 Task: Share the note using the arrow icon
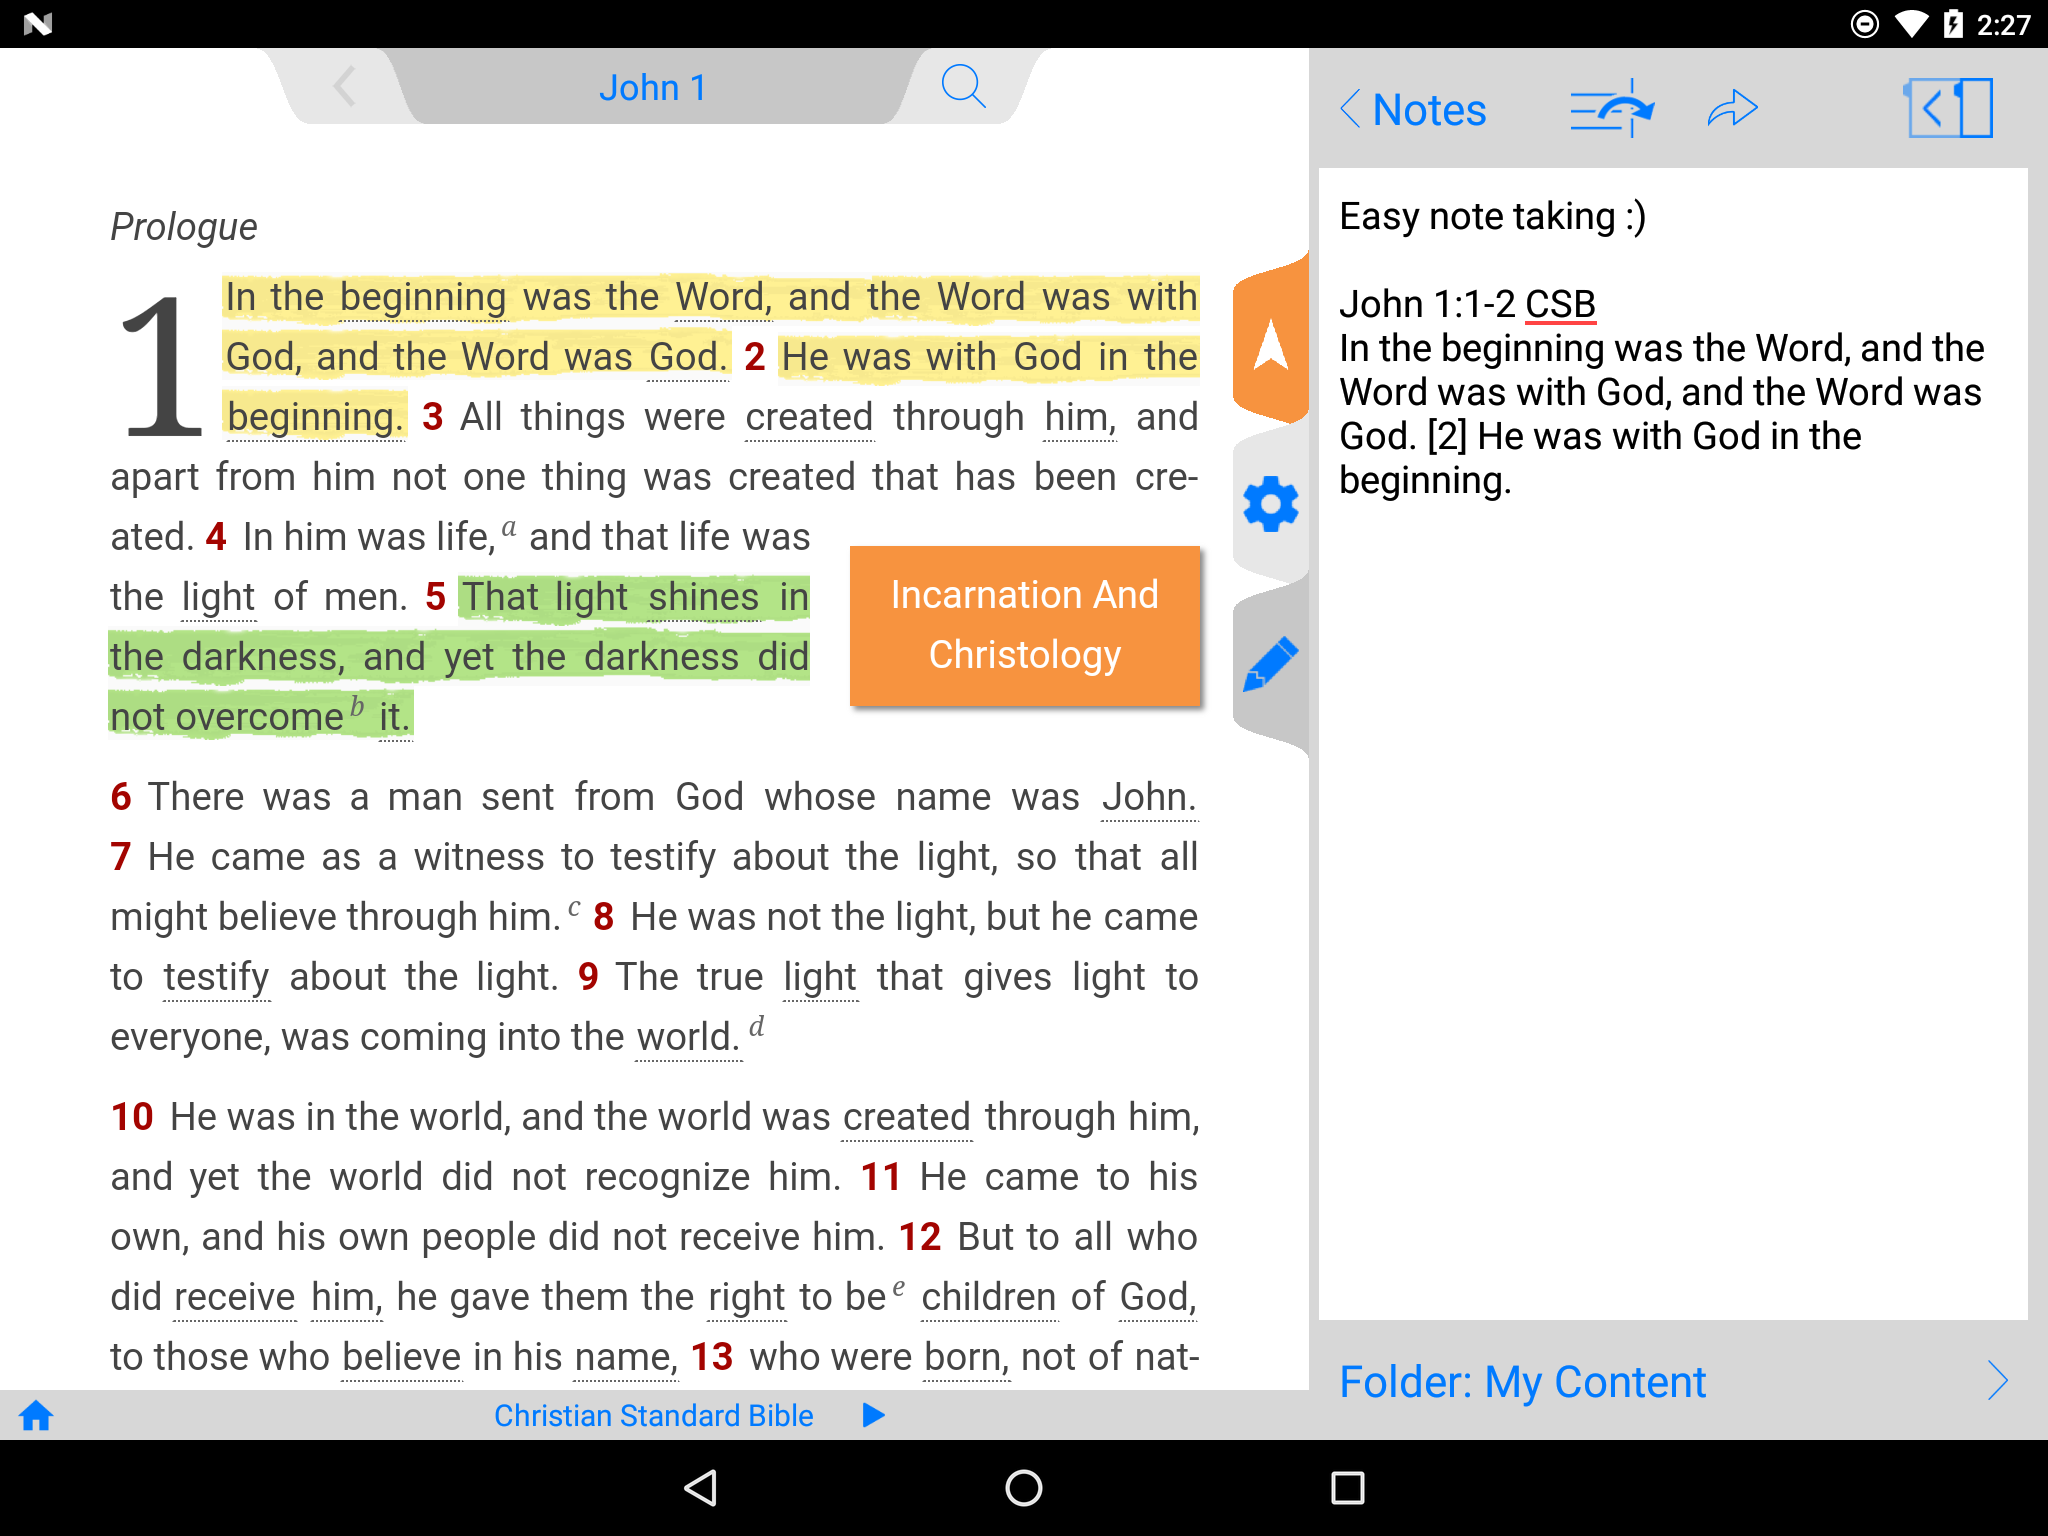[1732, 108]
